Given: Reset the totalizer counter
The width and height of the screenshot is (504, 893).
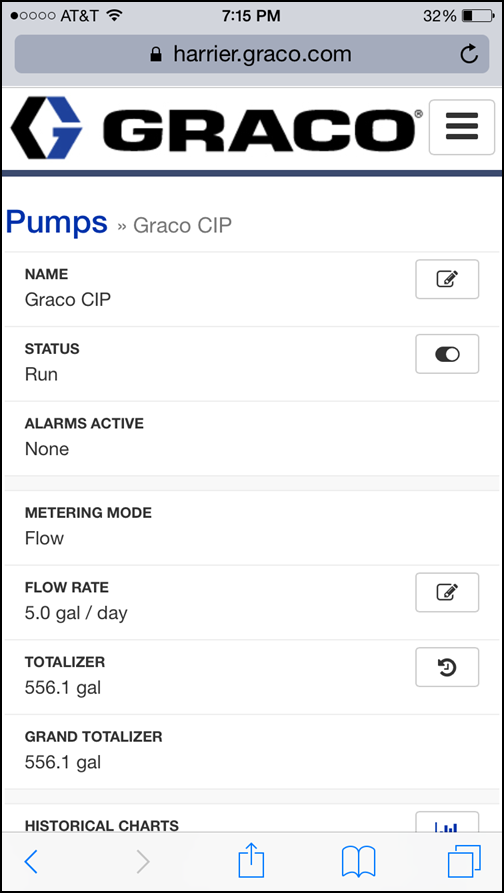Looking at the screenshot, I should (447, 667).
